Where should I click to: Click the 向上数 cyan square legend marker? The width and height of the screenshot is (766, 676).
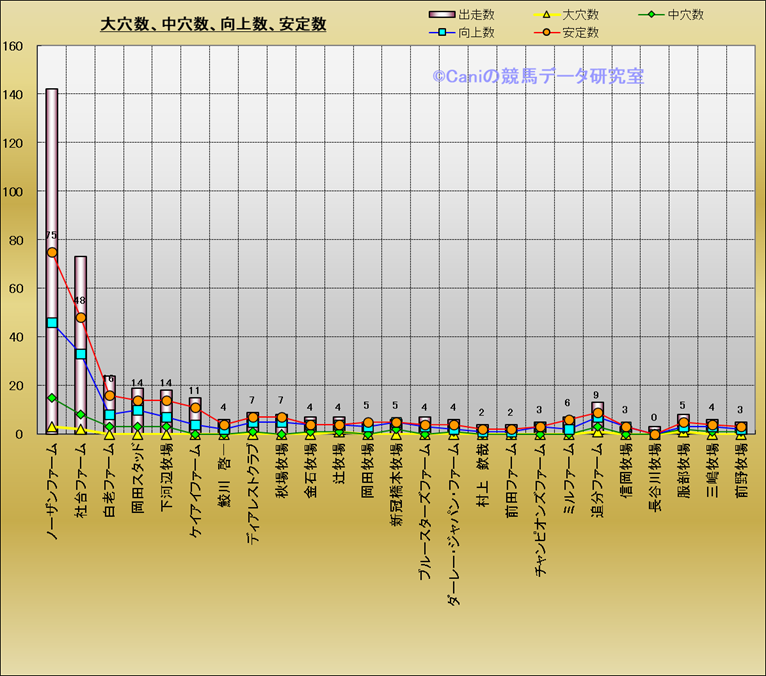440,33
